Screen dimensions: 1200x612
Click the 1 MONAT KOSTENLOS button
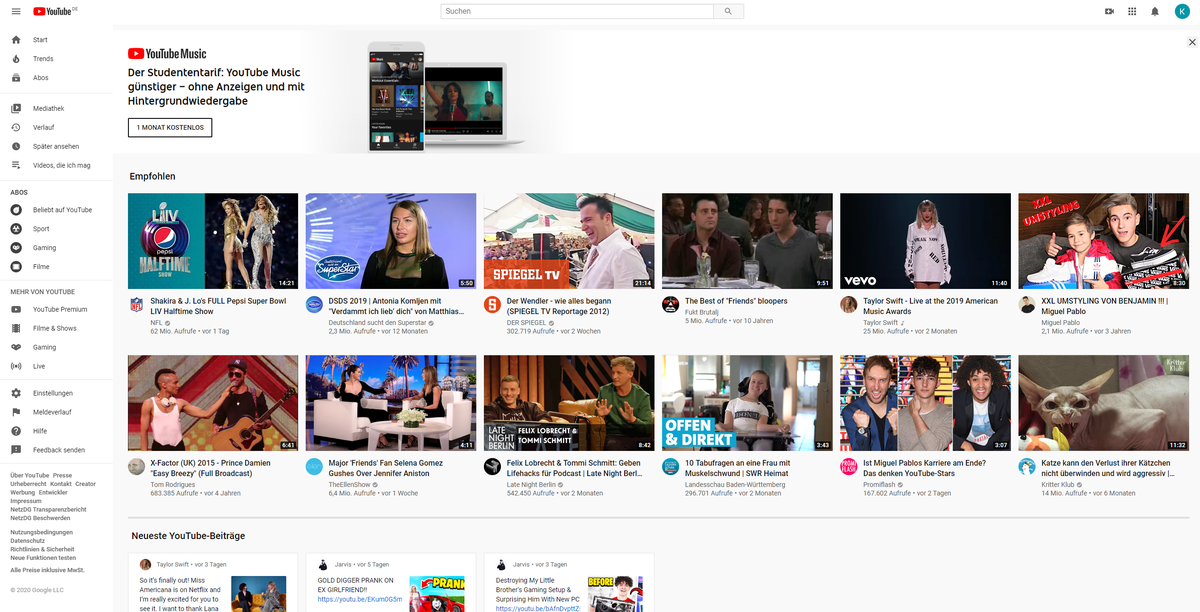170,128
